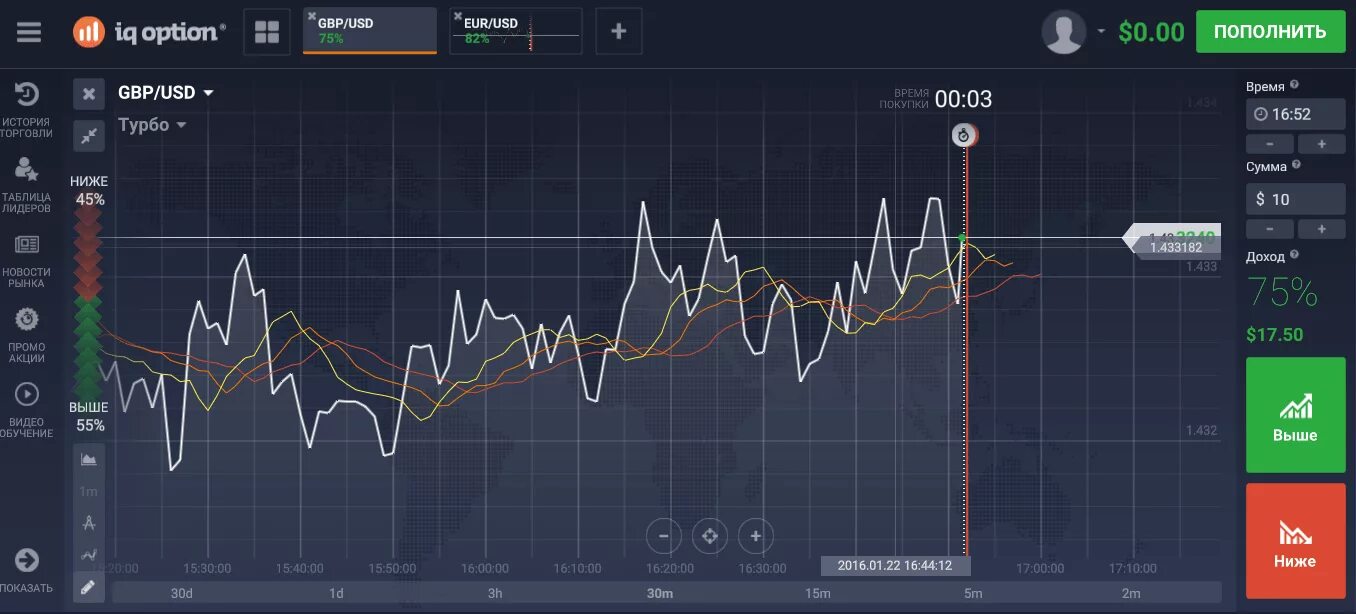The height and width of the screenshot is (614, 1356).
Task: Click the expiry time field 16:52
Action: tap(1295, 114)
